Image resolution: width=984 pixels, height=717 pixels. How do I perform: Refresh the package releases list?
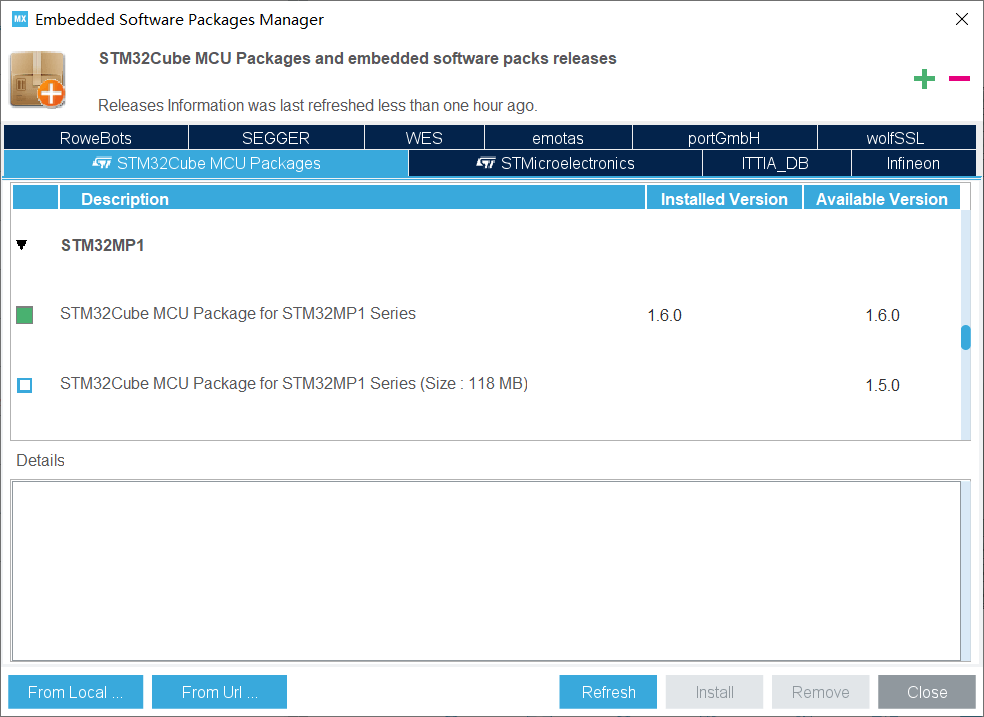608,692
